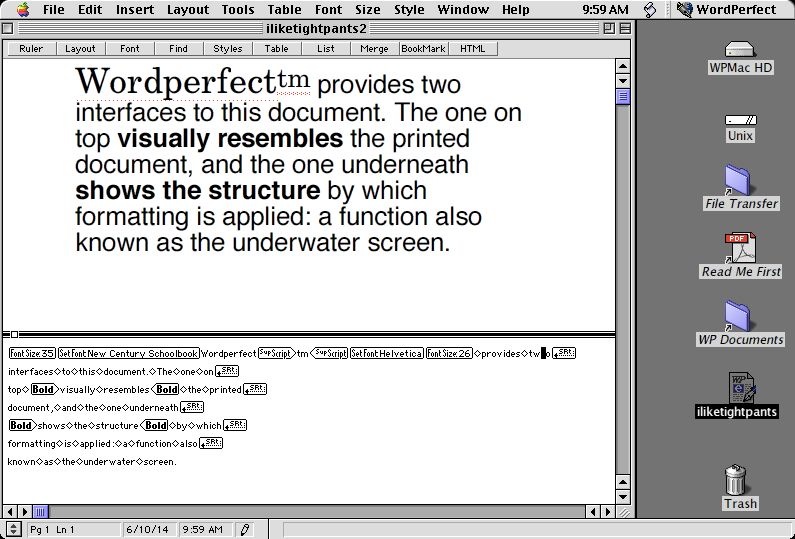This screenshot has height=539, width=795.
Task: Select the iliketightpants document icon
Action: coord(741,388)
